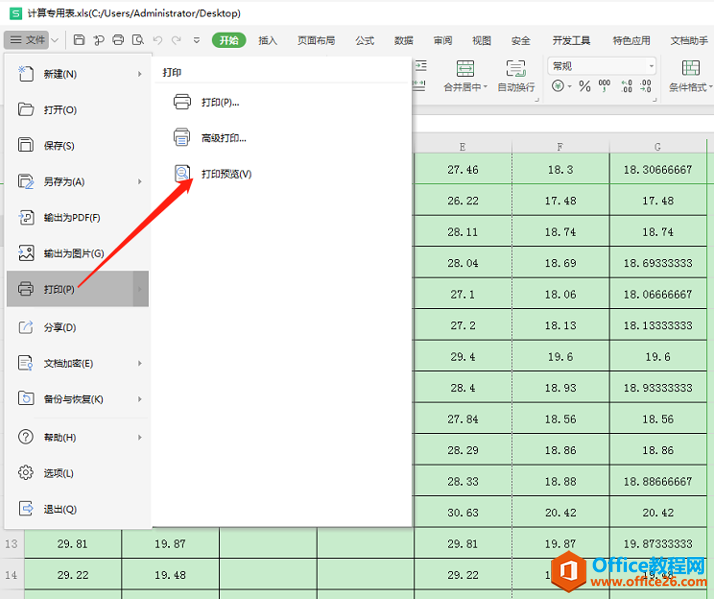Click the 文件 menu button
The height and width of the screenshot is (599, 714).
27,40
